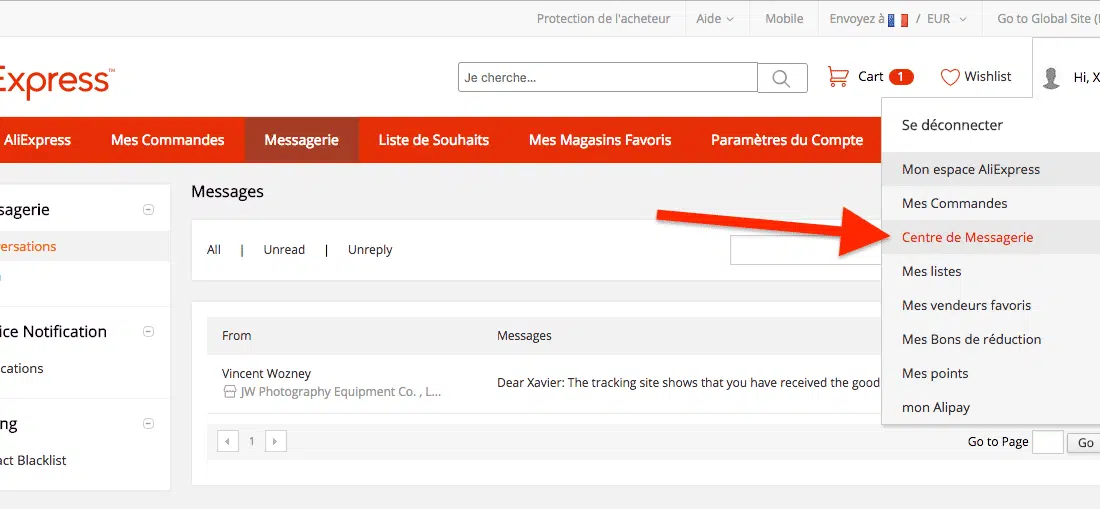Click the message search input box
Screen dimensions: 1100x509
pos(805,250)
